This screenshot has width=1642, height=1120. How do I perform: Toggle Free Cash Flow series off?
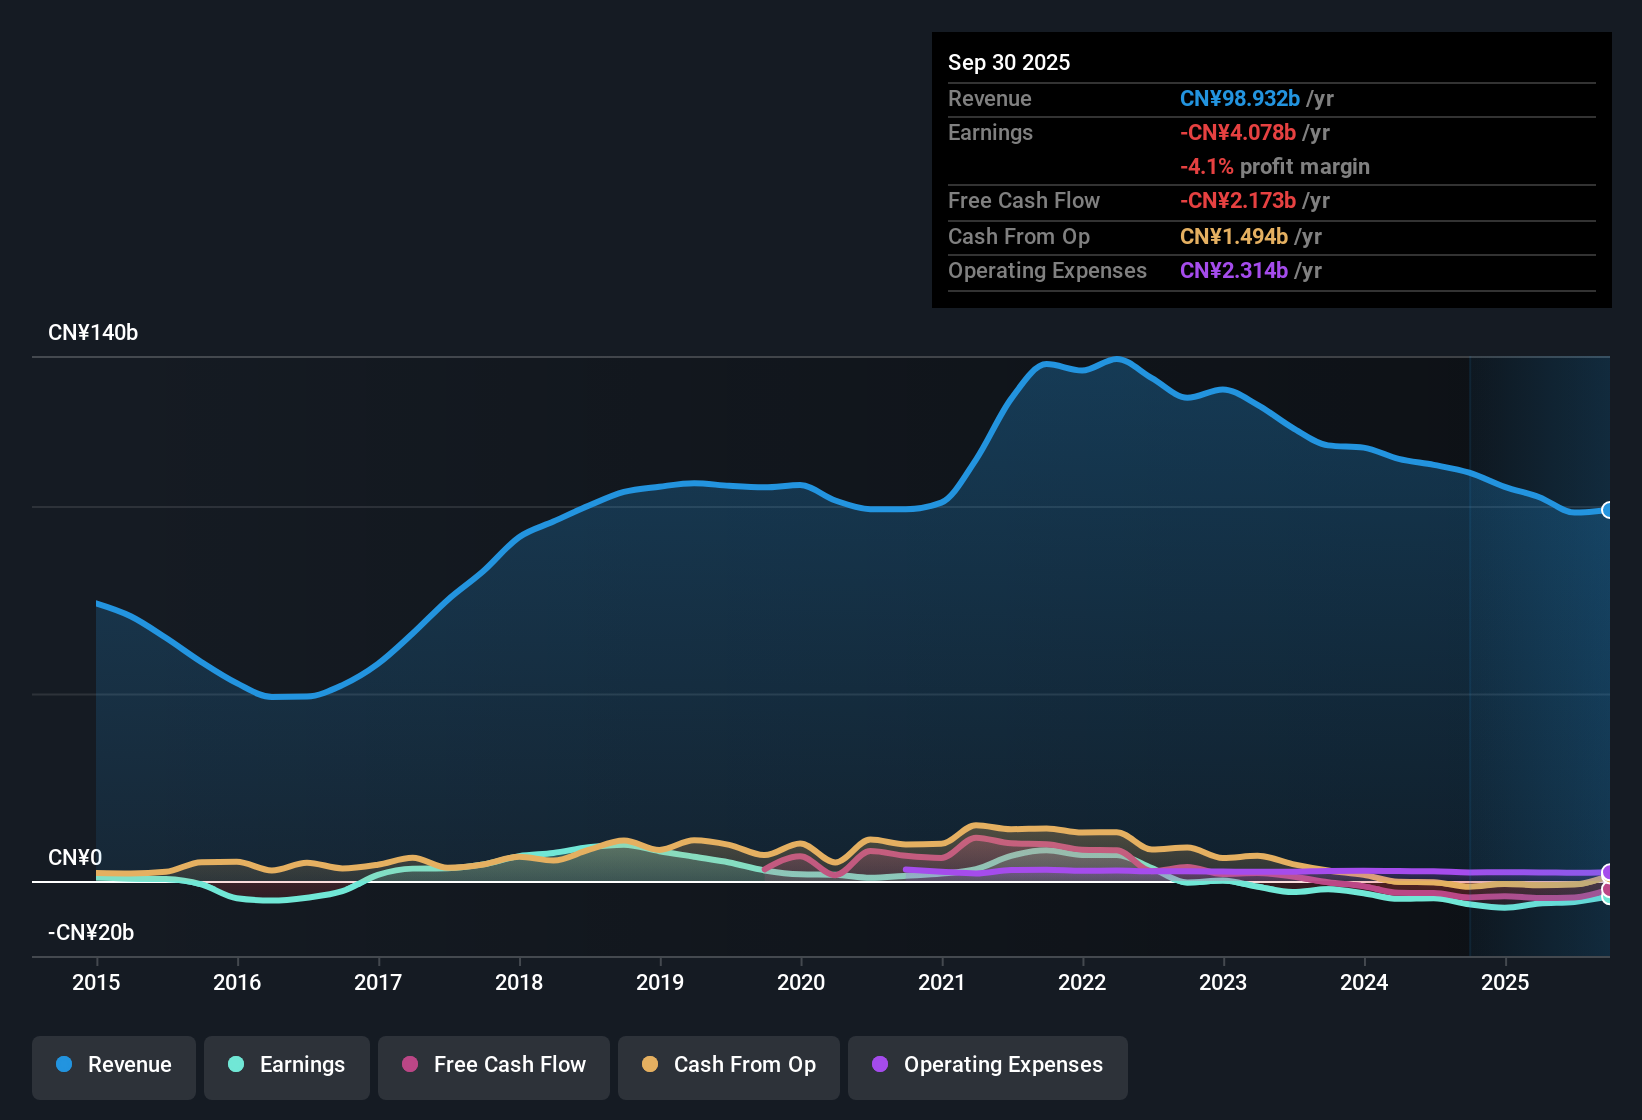493,1065
